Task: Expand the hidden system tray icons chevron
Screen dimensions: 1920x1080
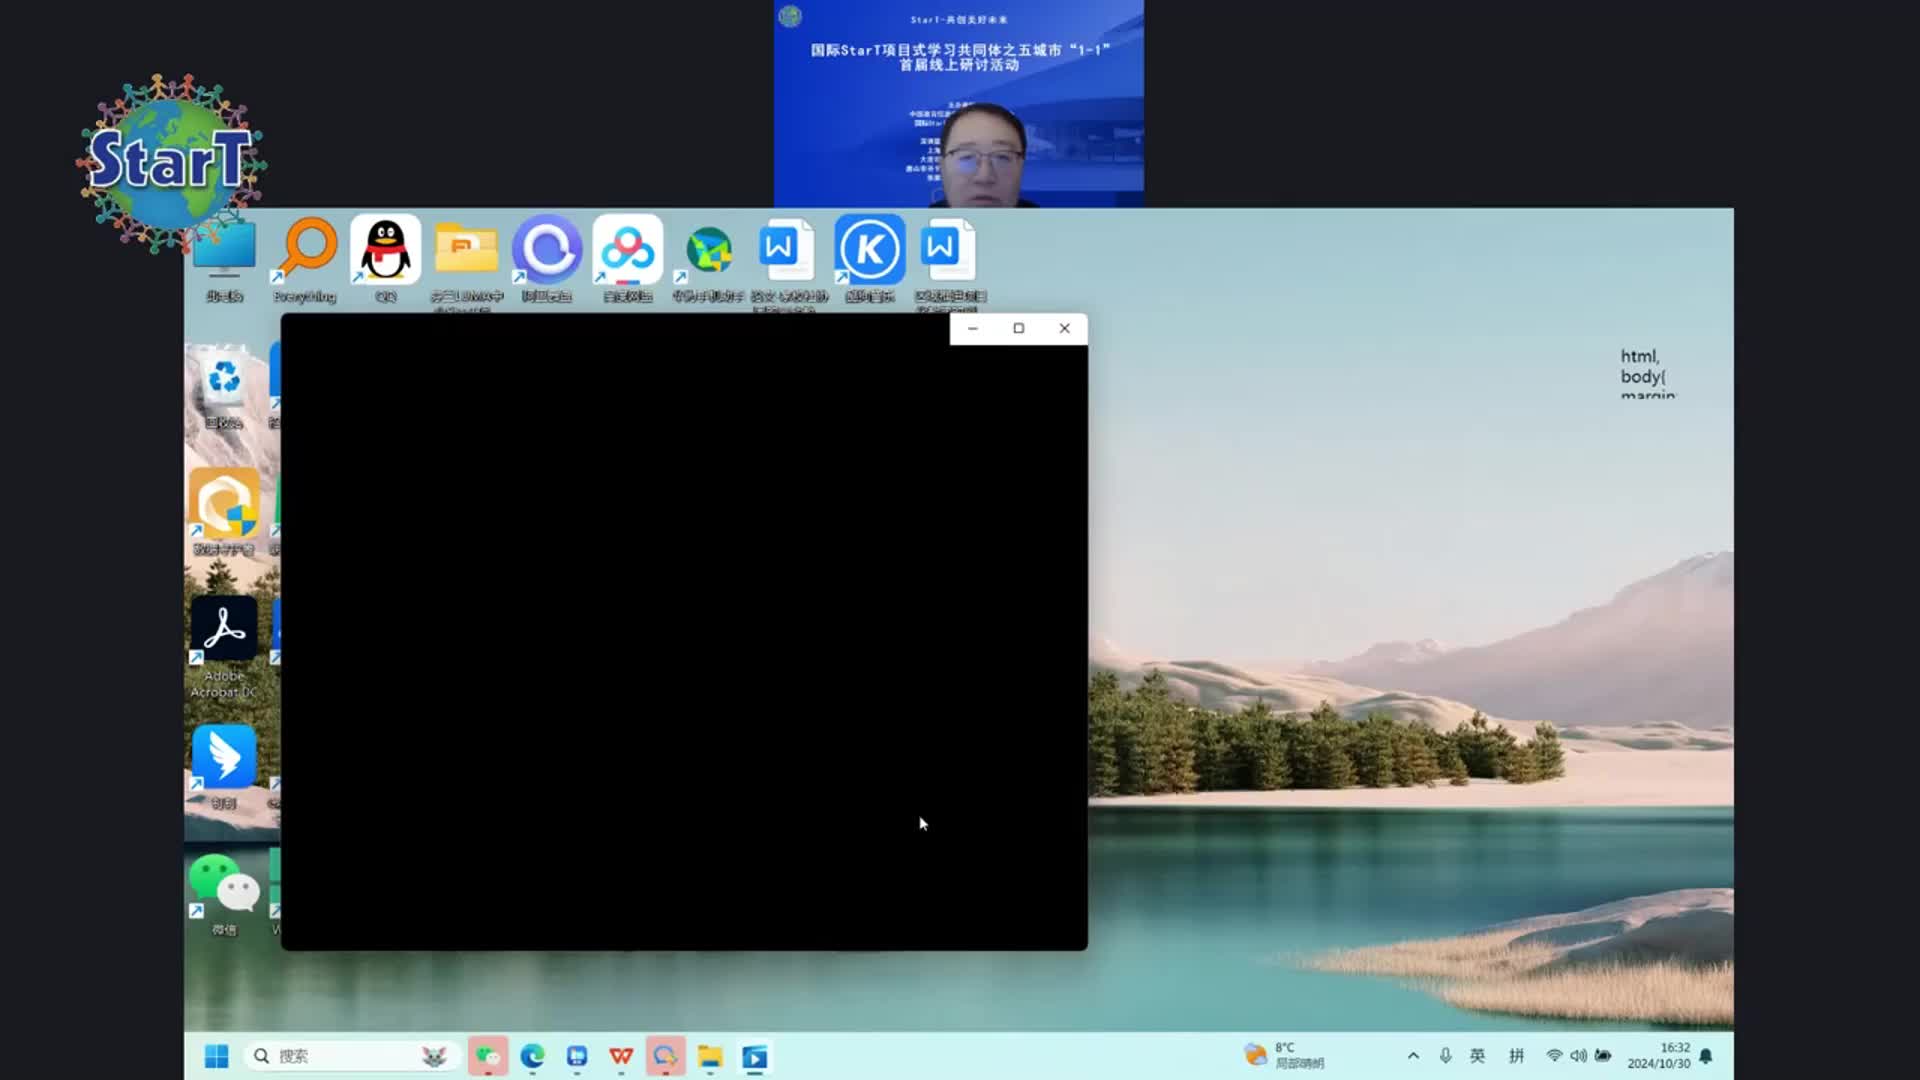Action: point(1413,1056)
